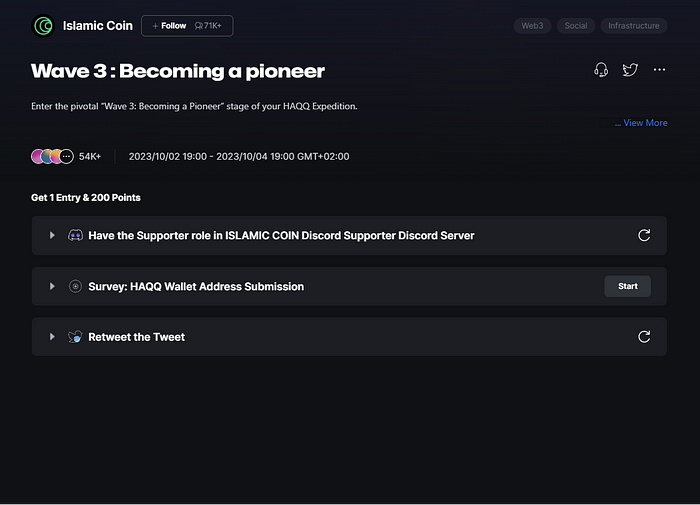700x505 pixels.
Task: Refresh the Discord Supporter role task
Action: click(x=644, y=235)
